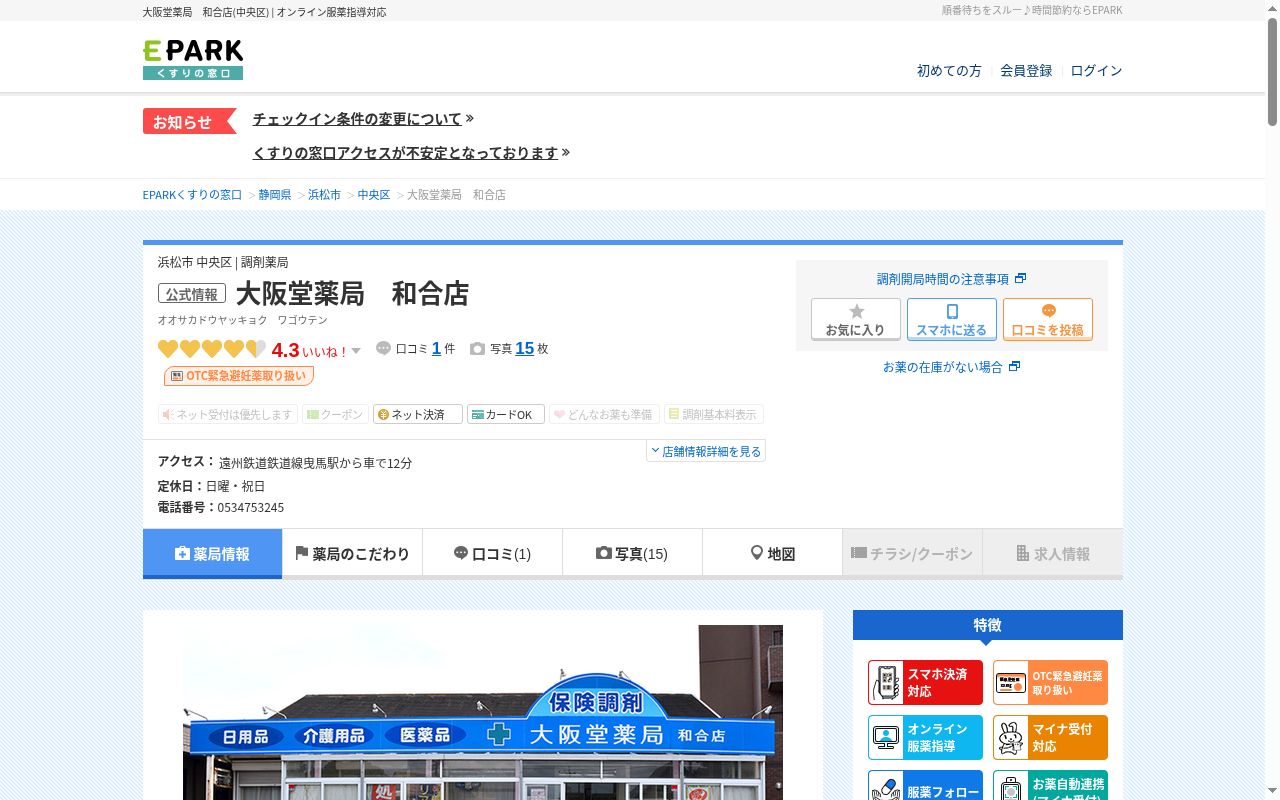
Task: Click the マイナ受付対応 feature badge
Action: [x=1050, y=738]
